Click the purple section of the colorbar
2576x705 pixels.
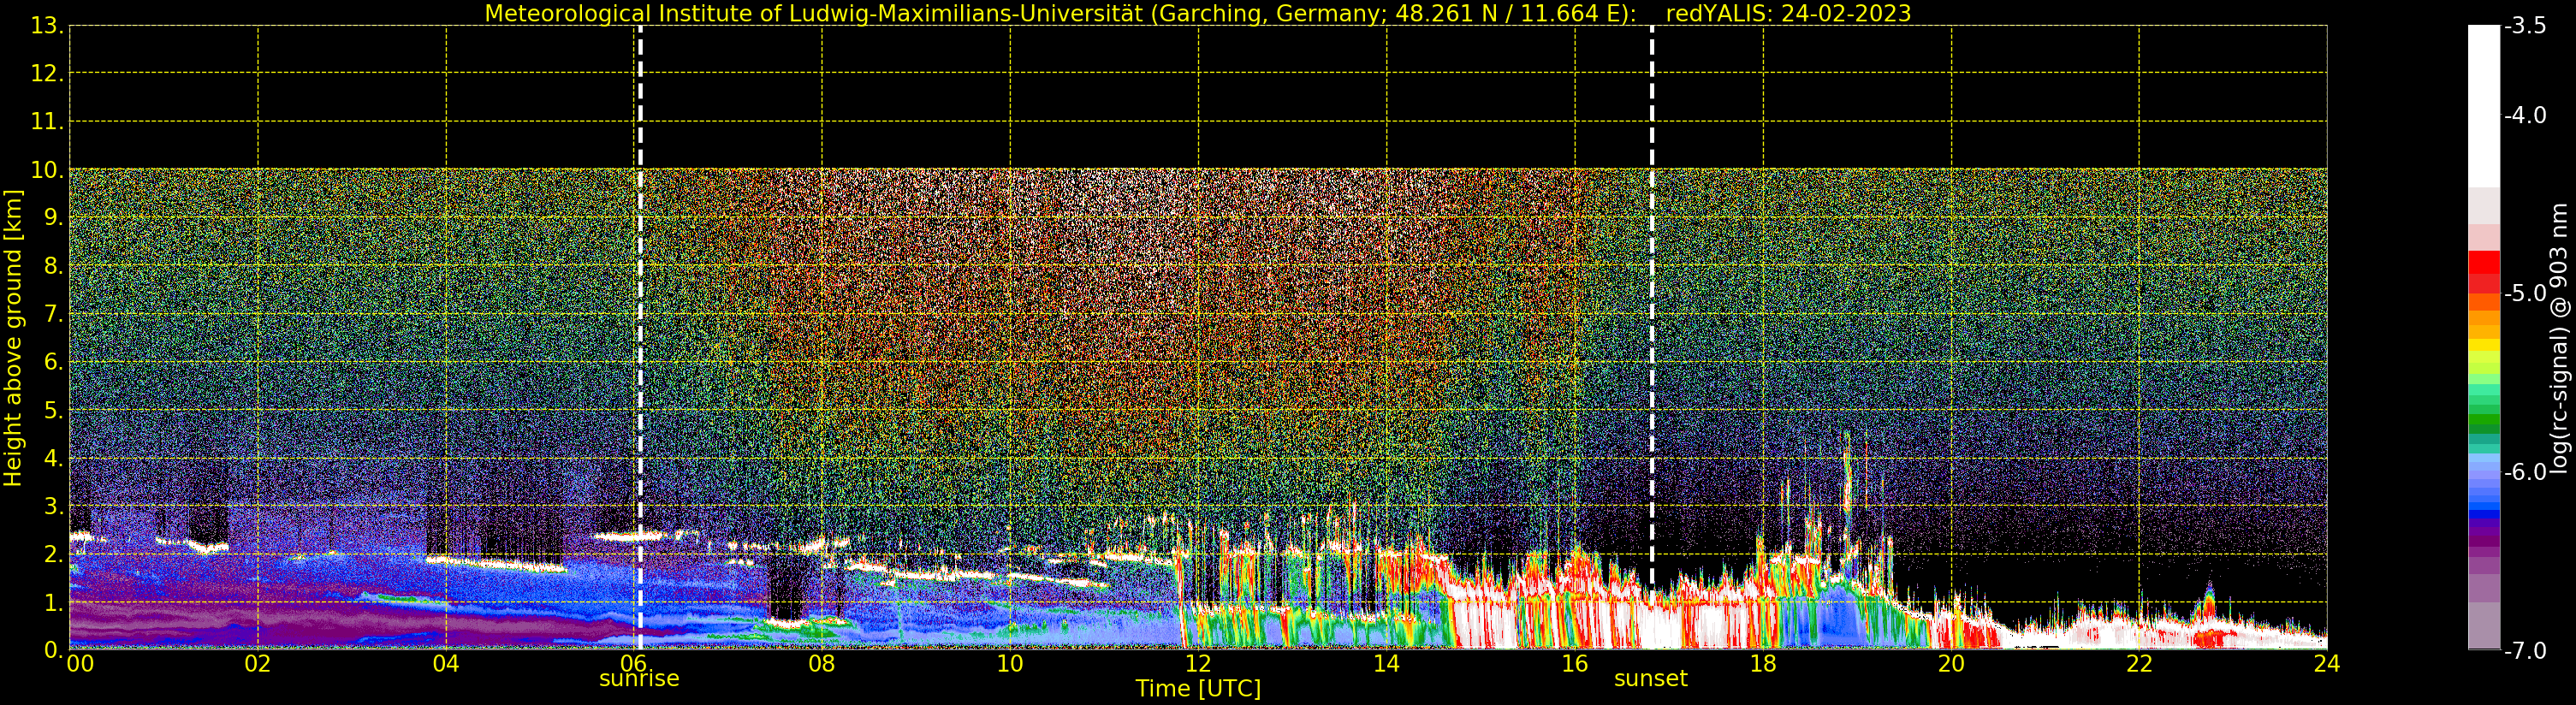click(2484, 540)
